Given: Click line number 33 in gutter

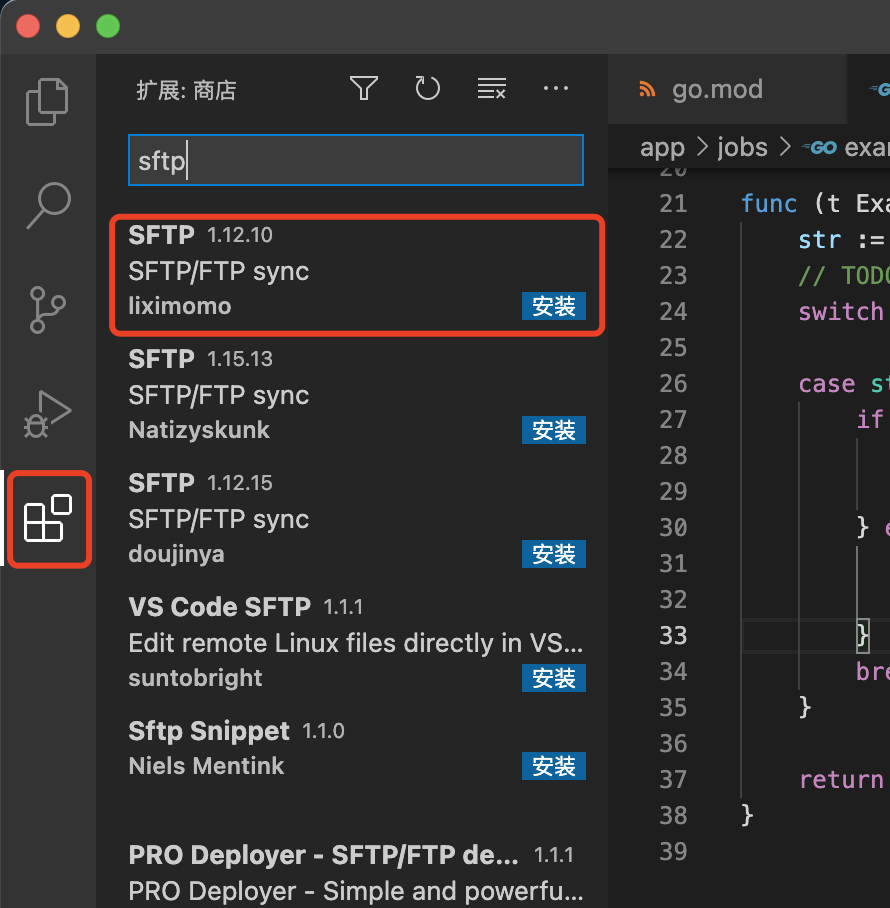Looking at the screenshot, I should pos(673,636).
